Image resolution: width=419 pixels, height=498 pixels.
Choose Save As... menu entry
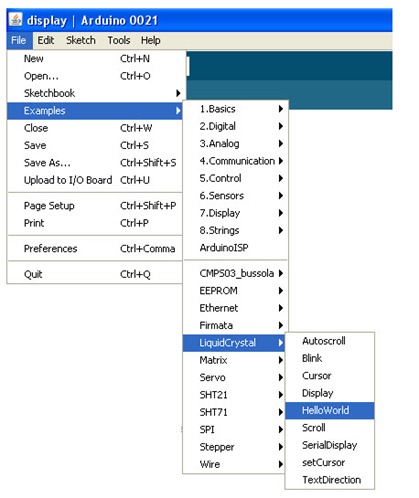(x=95, y=163)
